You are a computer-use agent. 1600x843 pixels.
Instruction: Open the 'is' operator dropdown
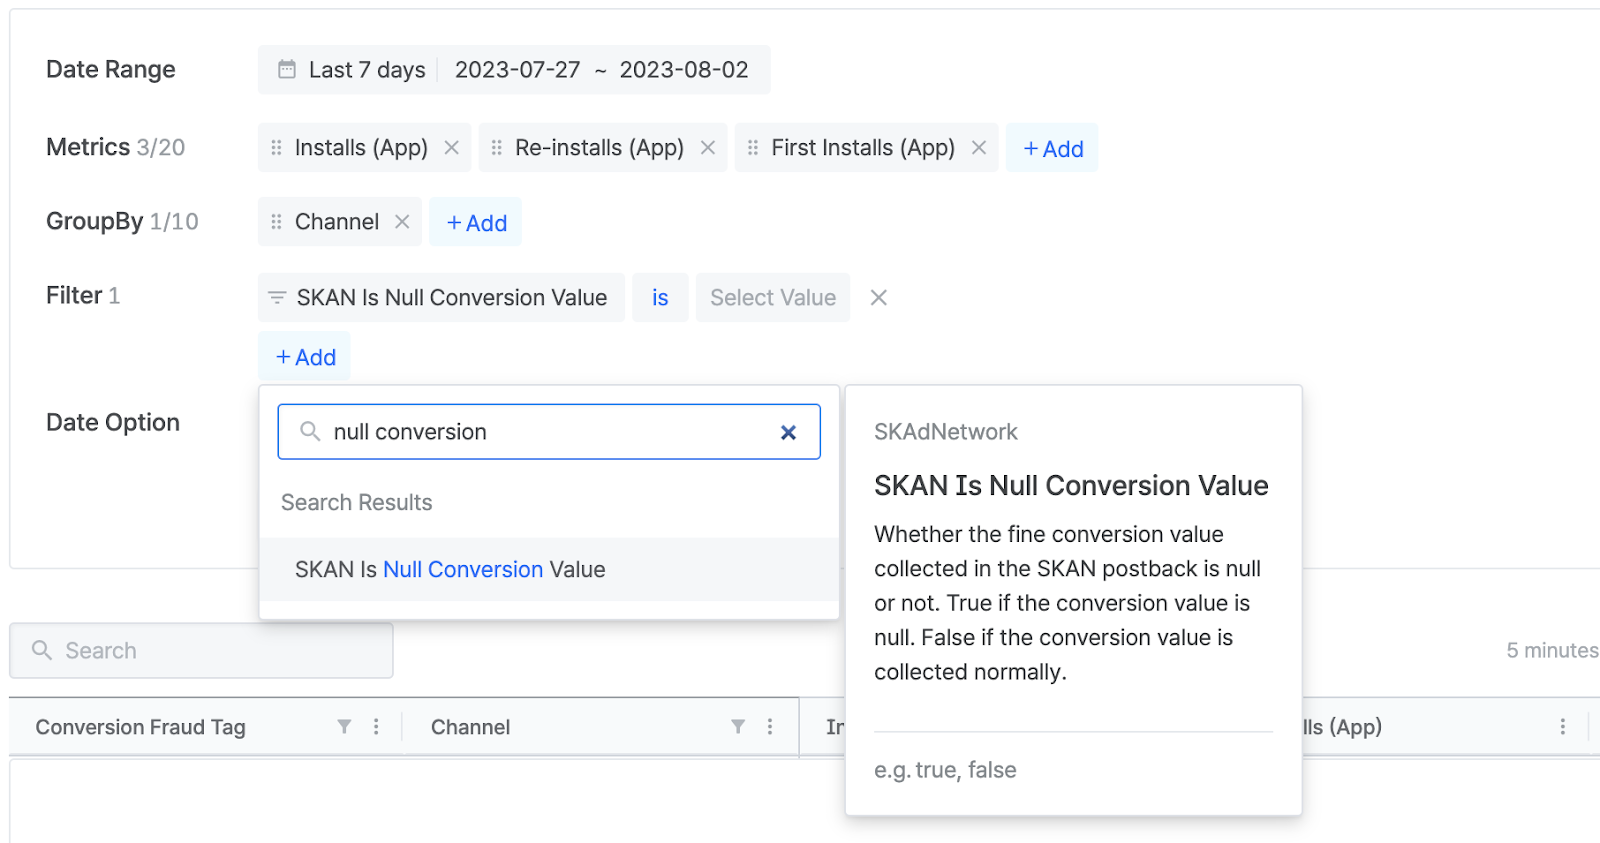click(660, 298)
